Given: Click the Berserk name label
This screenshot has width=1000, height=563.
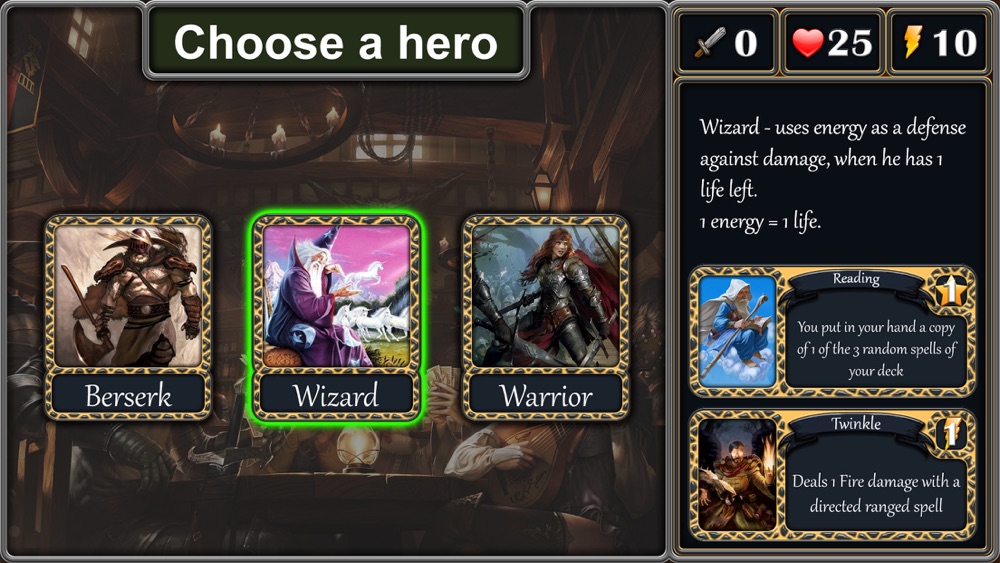Looking at the screenshot, I should (128, 395).
